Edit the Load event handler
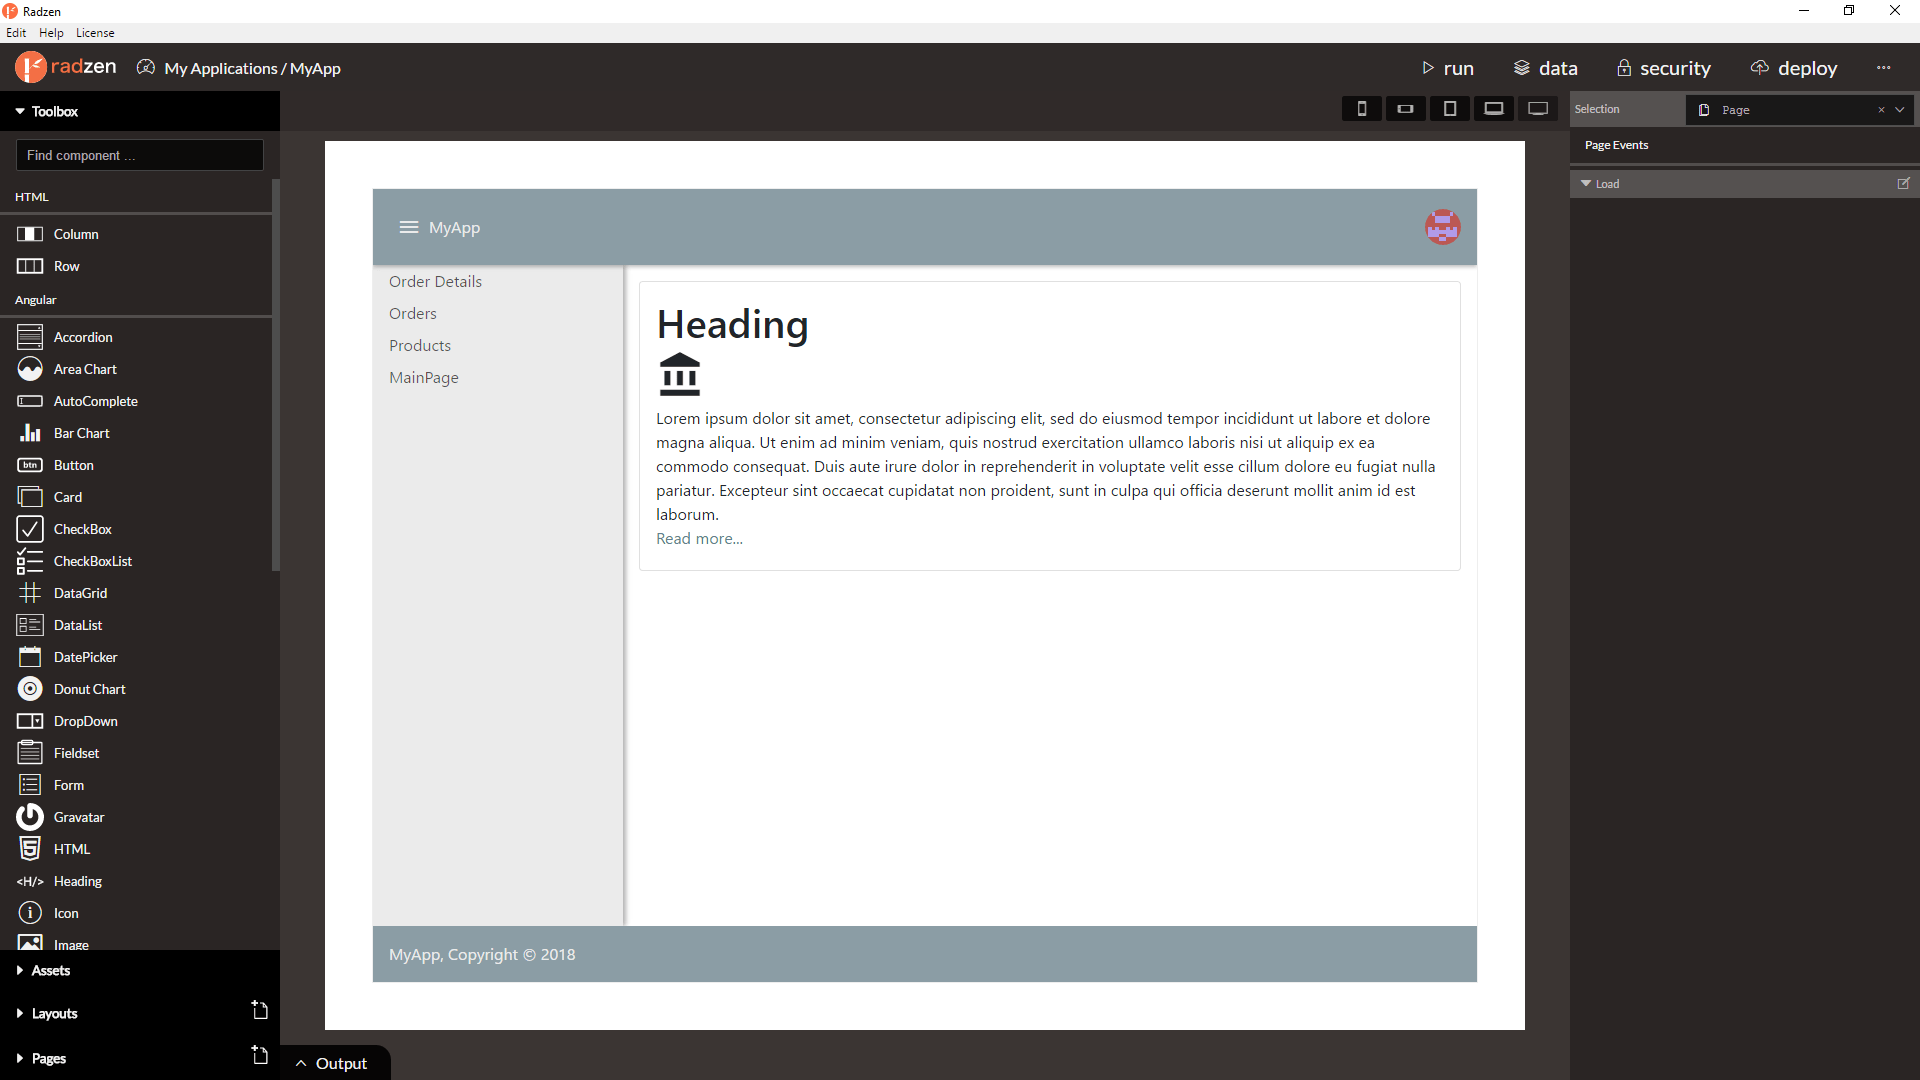The image size is (1920, 1080). point(1903,183)
